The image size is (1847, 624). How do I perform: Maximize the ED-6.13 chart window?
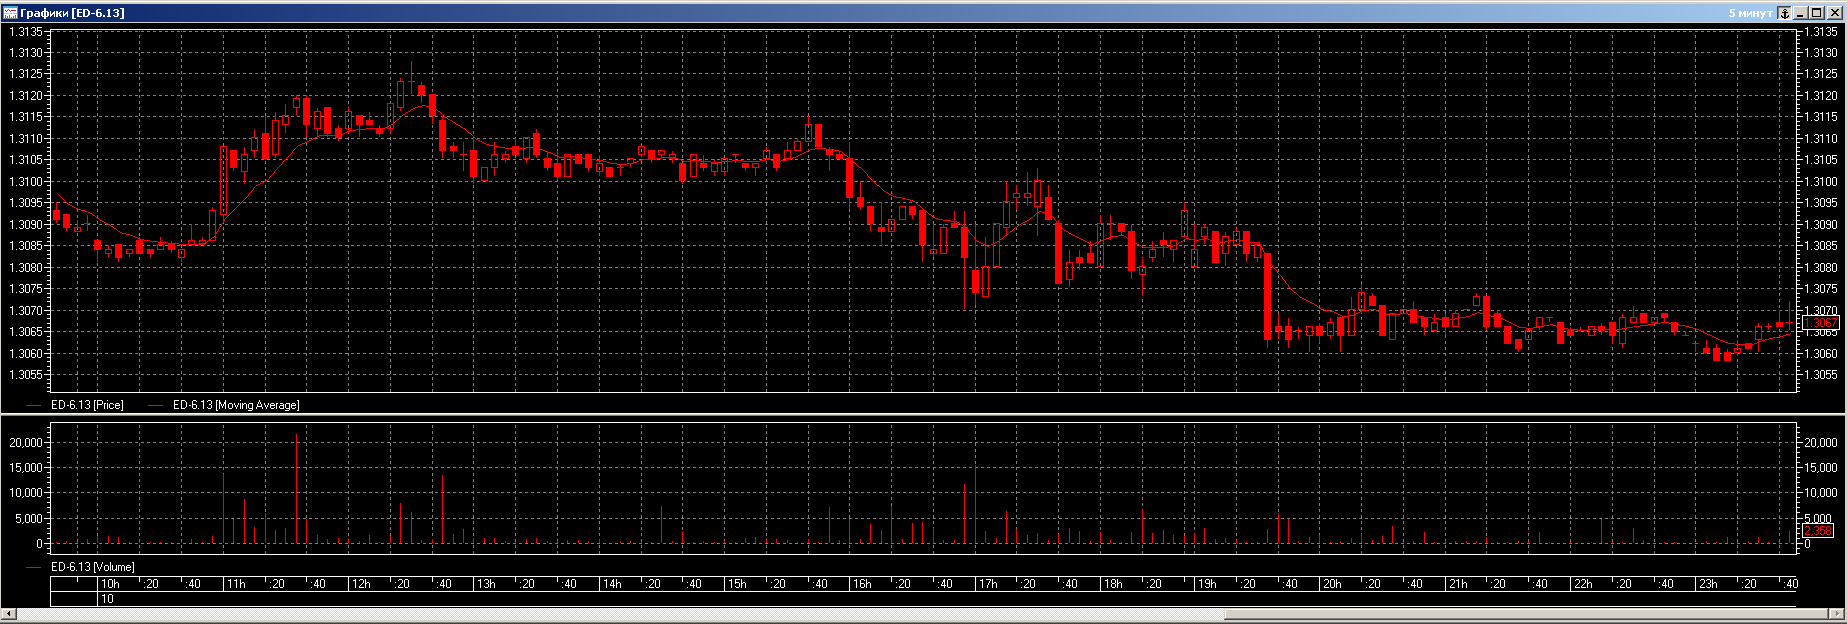coord(1816,13)
